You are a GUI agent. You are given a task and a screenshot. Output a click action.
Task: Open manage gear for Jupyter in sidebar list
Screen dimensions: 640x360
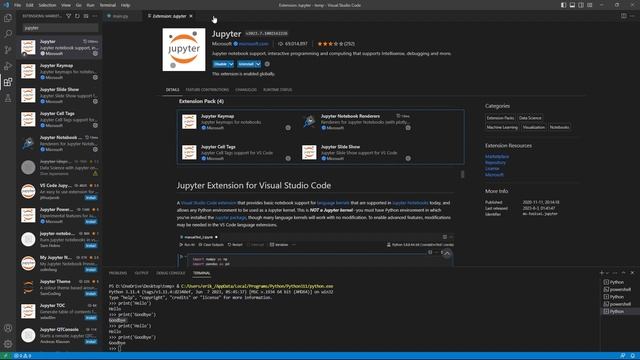click(95, 53)
